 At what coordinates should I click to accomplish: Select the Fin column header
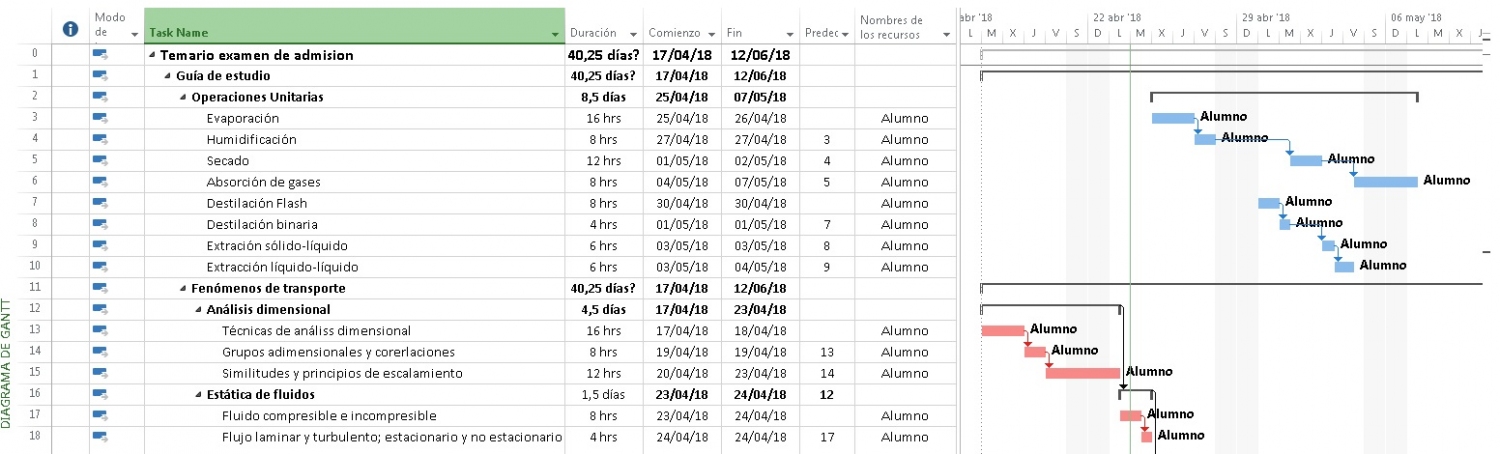pyautogui.click(x=760, y=26)
